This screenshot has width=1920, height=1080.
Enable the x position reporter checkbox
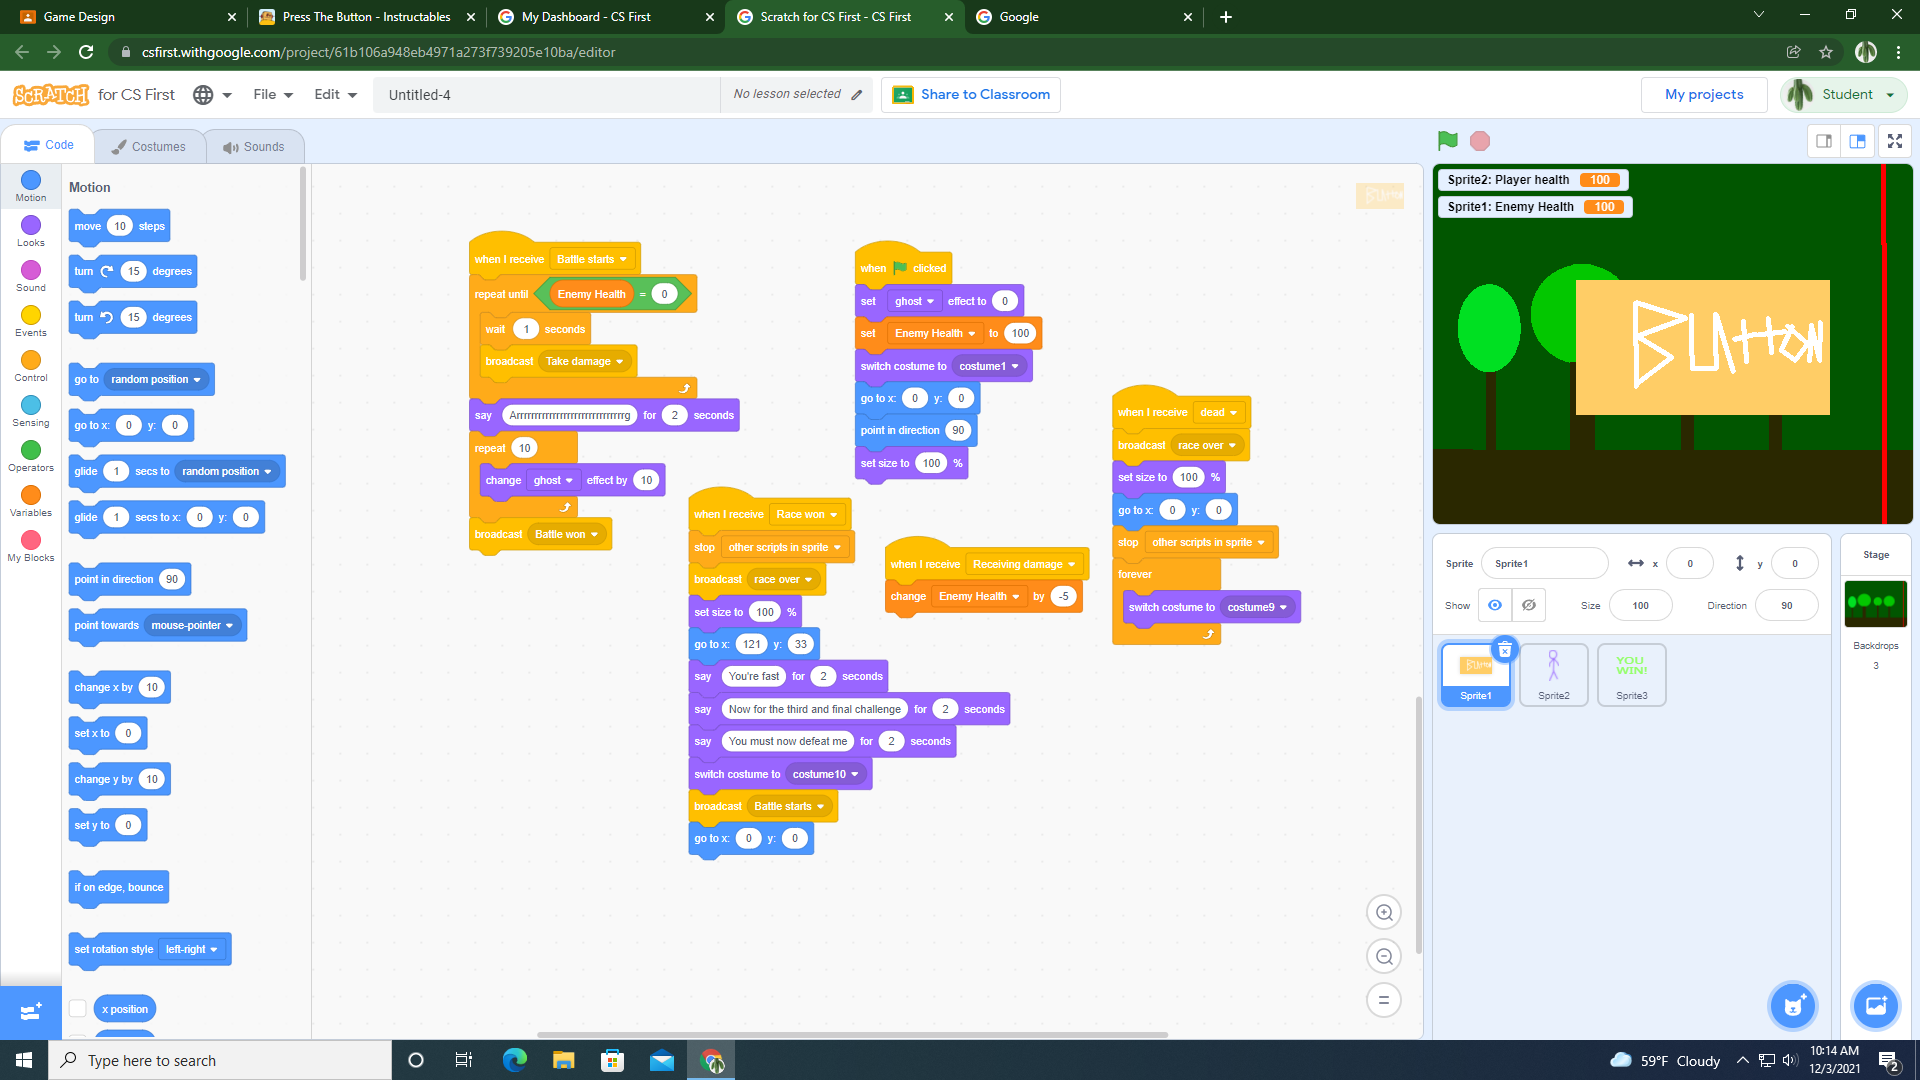pyautogui.click(x=78, y=1008)
